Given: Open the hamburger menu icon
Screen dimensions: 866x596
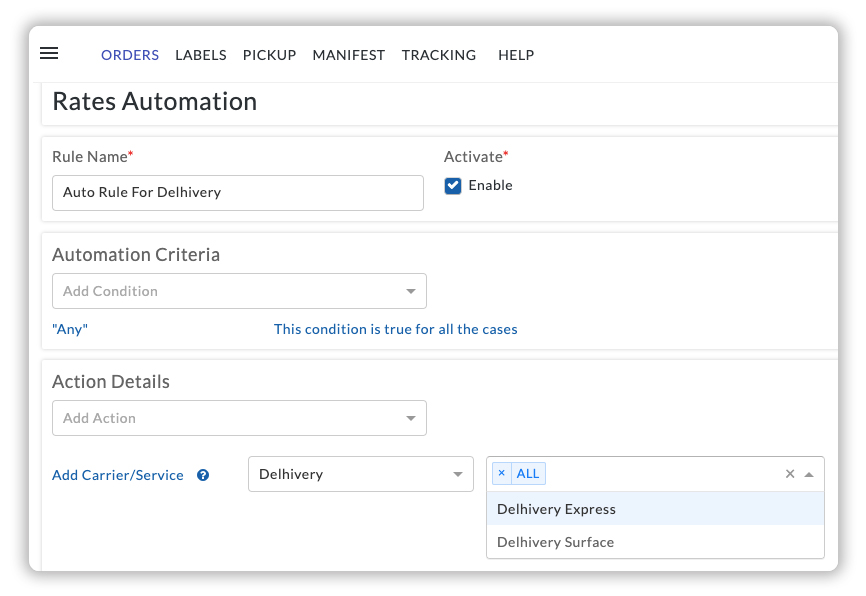Looking at the screenshot, I should [x=49, y=54].
